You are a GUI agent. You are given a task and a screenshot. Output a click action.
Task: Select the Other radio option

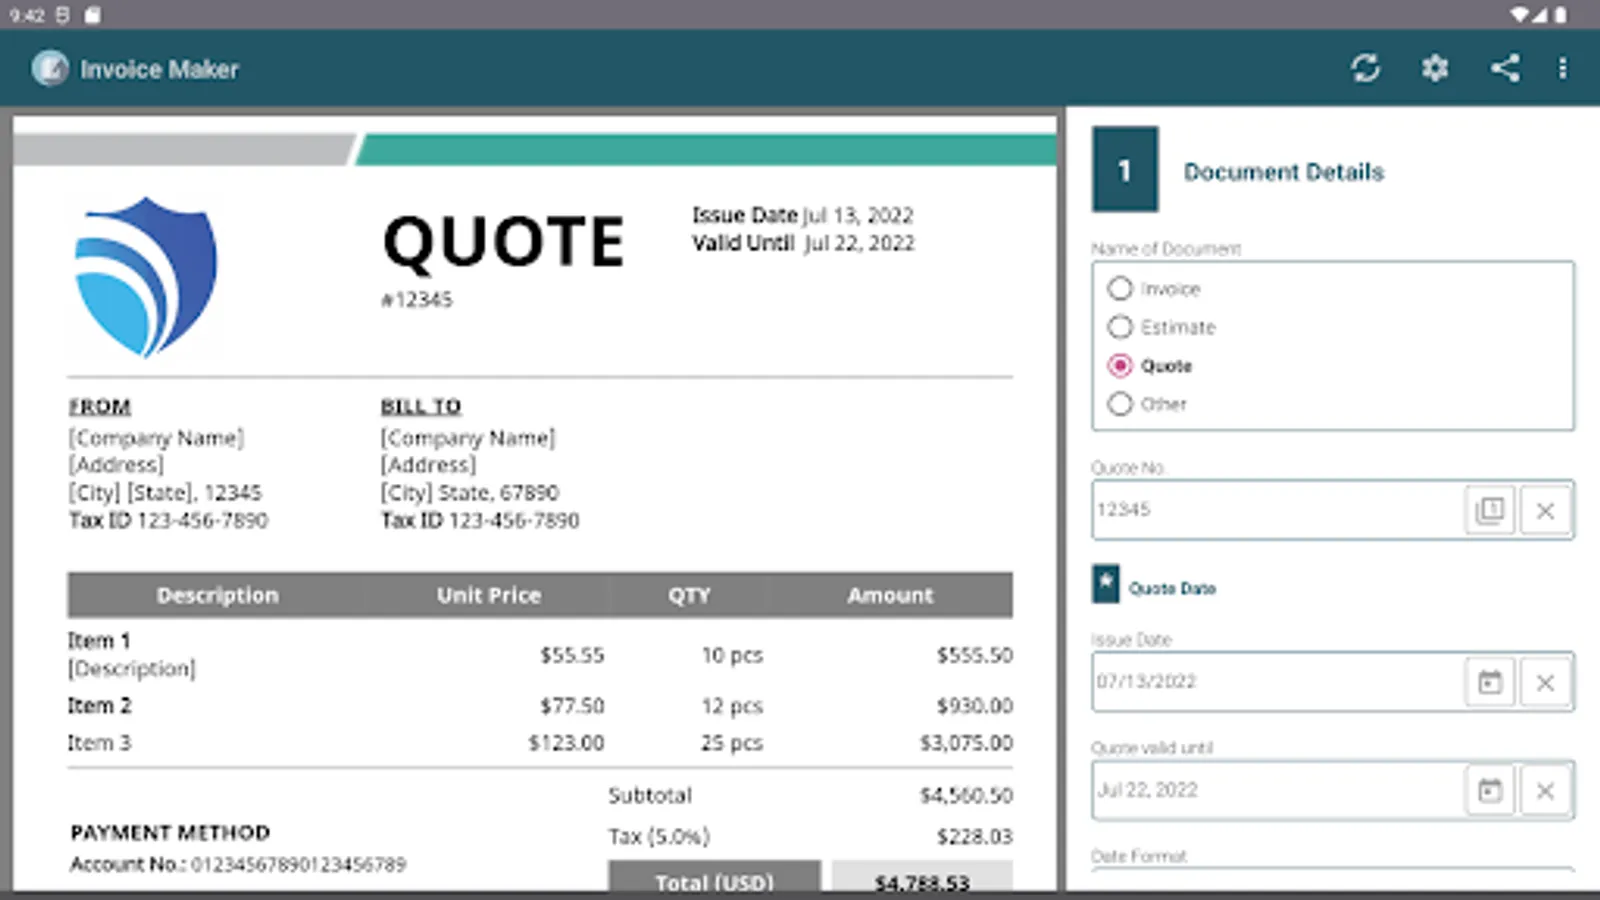point(1120,404)
